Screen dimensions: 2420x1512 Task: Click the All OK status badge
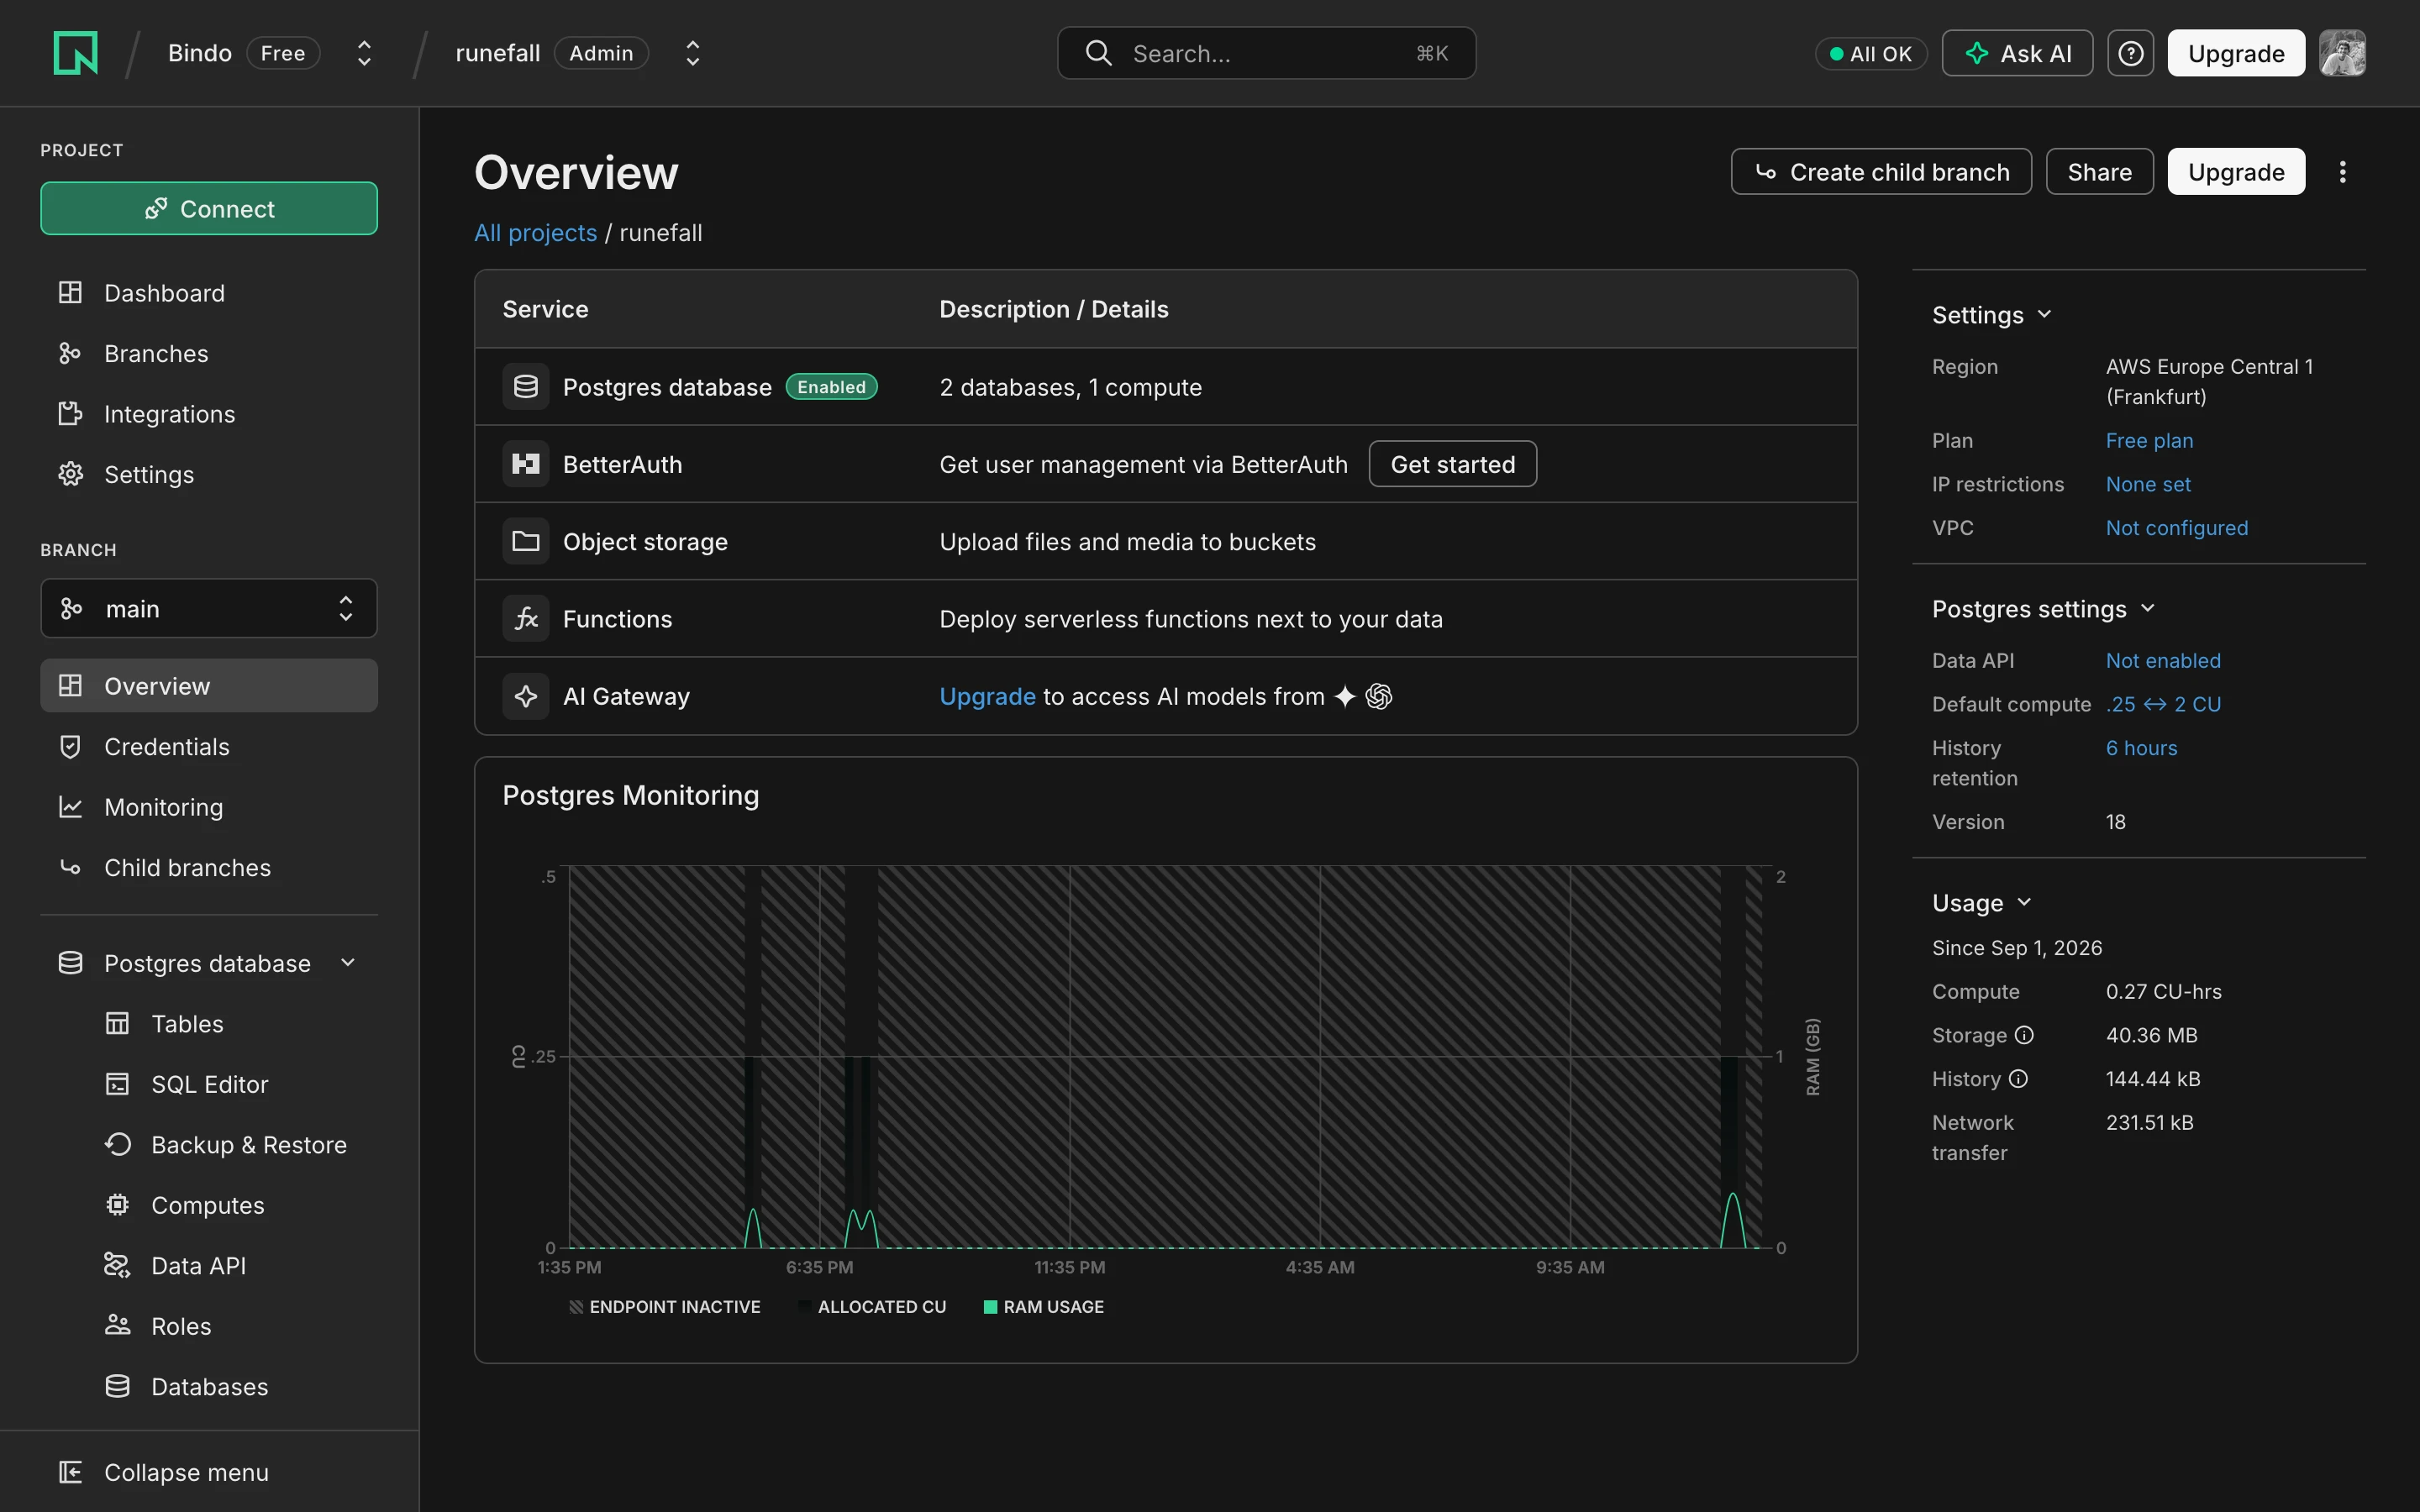1870,53
